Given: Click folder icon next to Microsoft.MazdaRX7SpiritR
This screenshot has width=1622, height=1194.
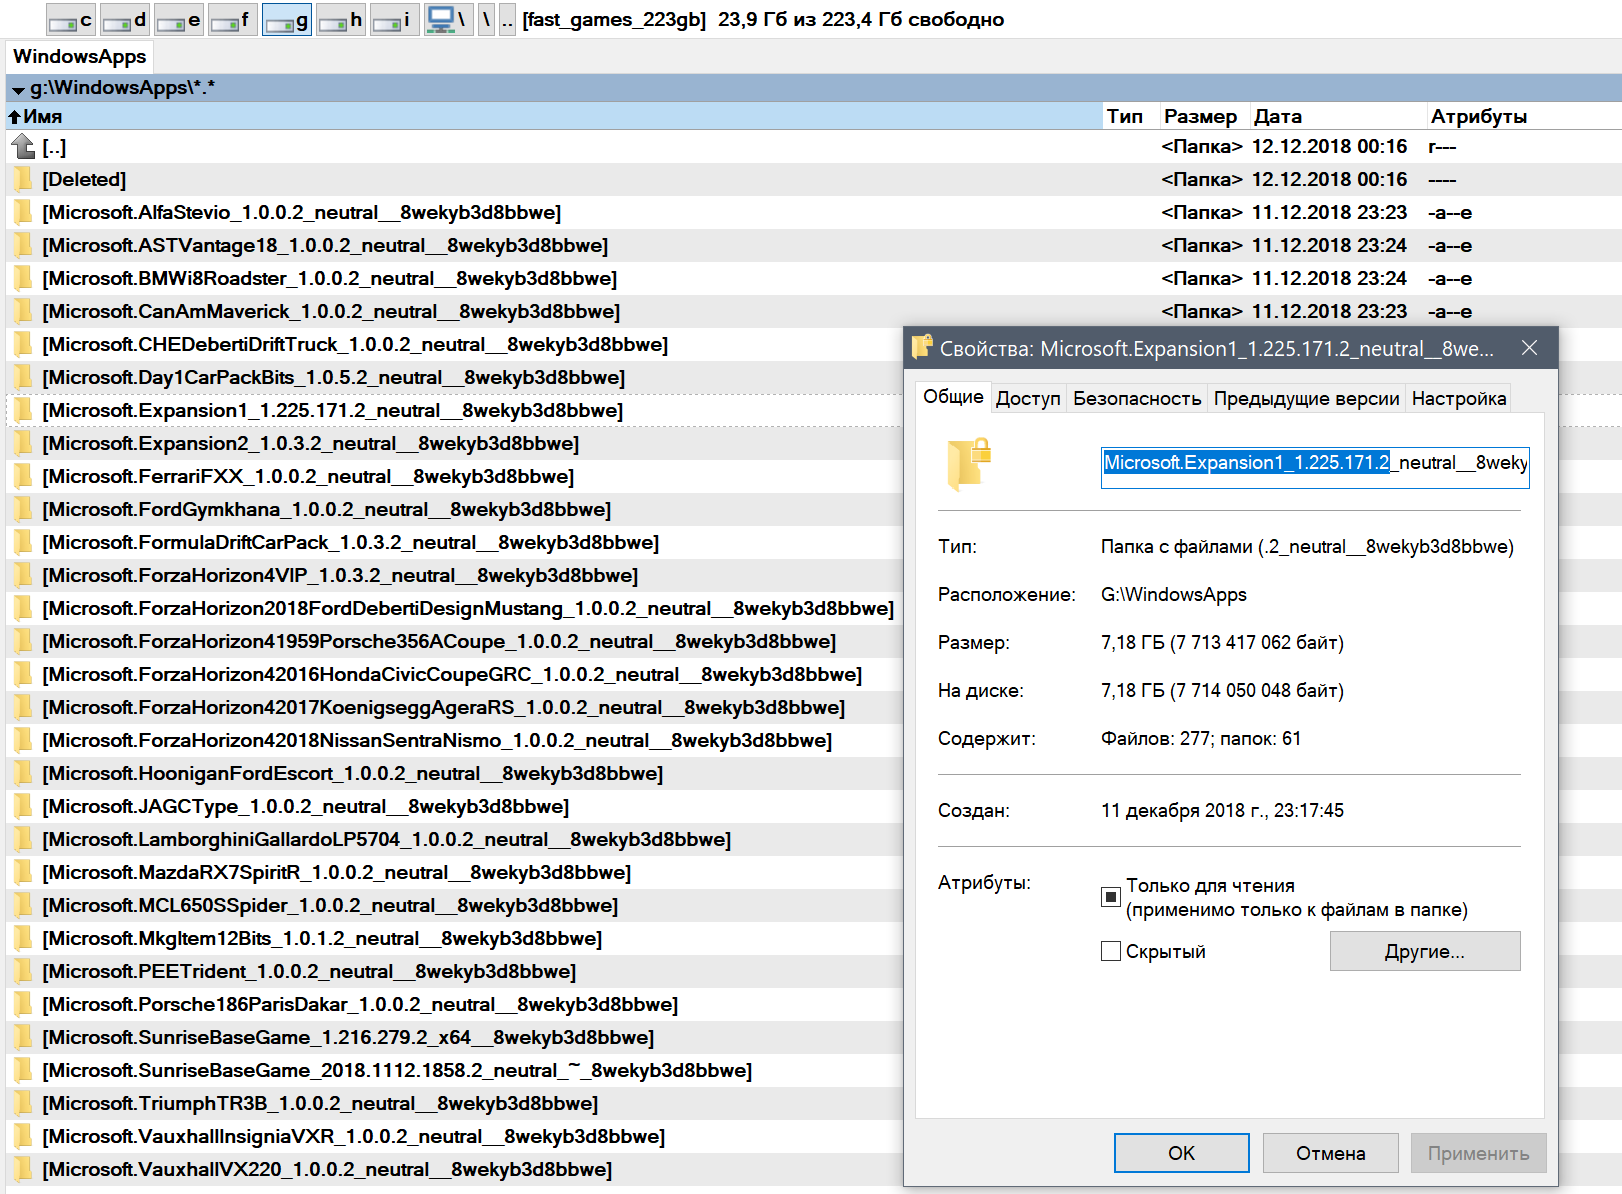Looking at the screenshot, I should pyautogui.click(x=23, y=873).
